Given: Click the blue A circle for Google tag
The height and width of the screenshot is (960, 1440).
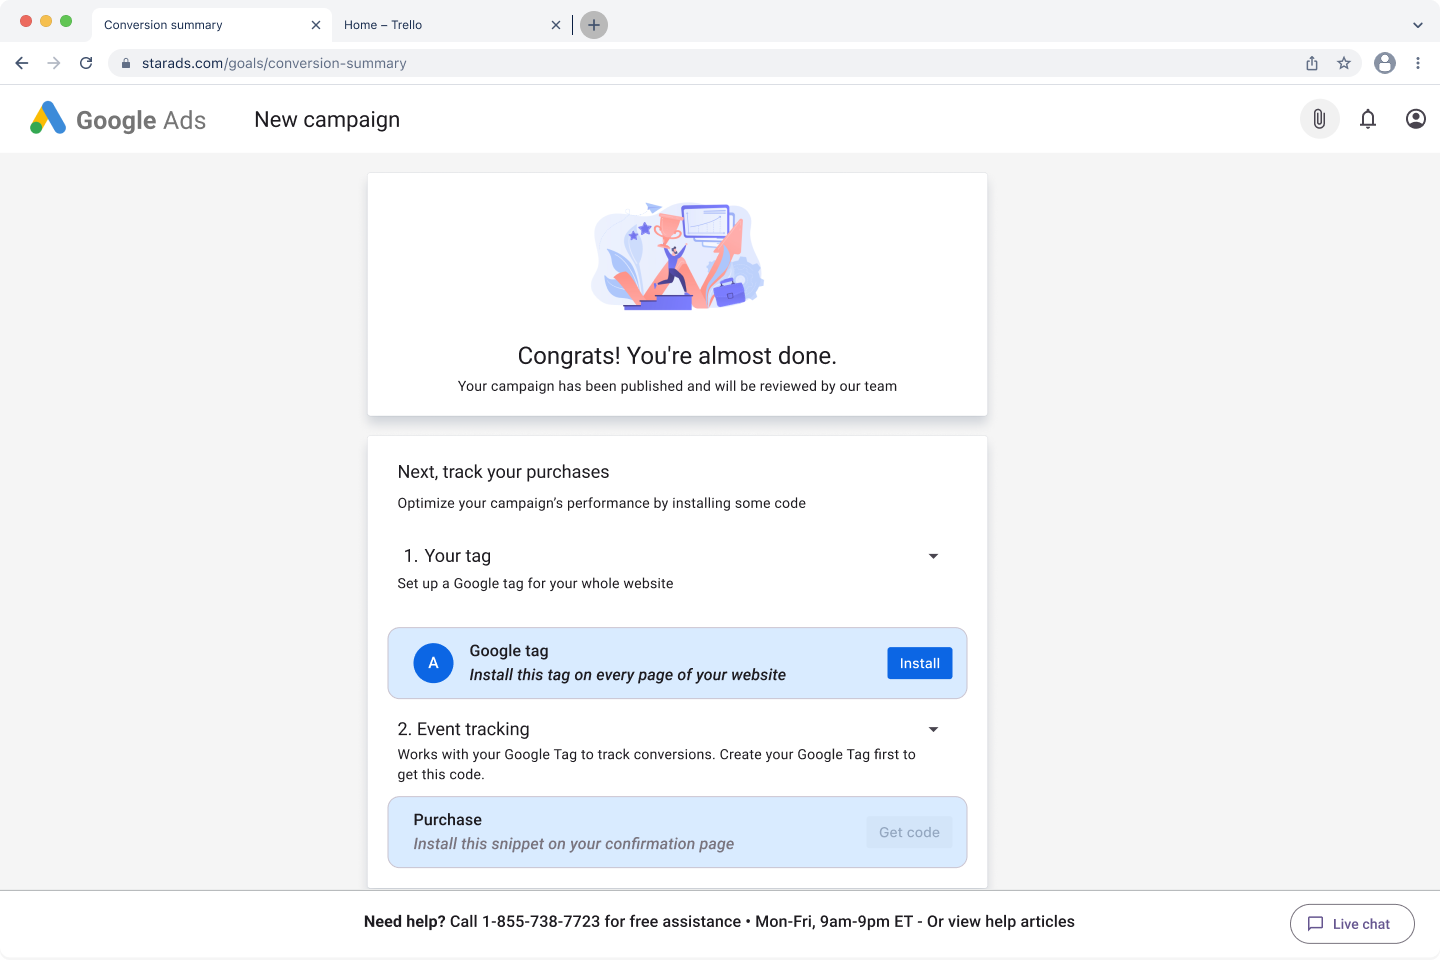Looking at the screenshot, I should point(433,663).
